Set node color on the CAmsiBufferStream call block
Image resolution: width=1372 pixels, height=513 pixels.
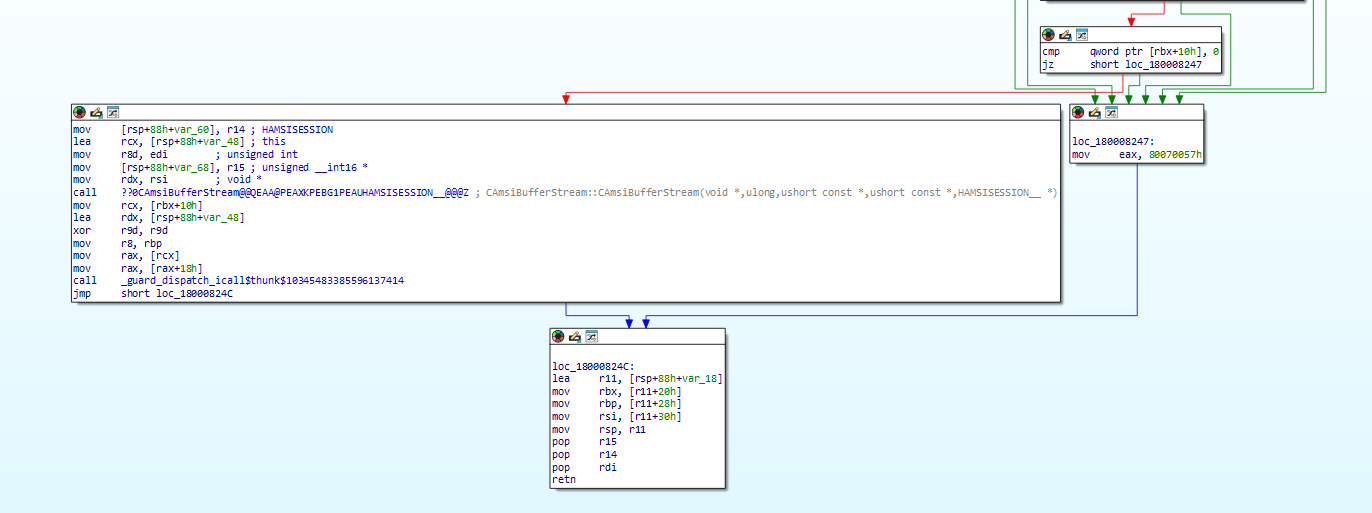pos(79,112)
